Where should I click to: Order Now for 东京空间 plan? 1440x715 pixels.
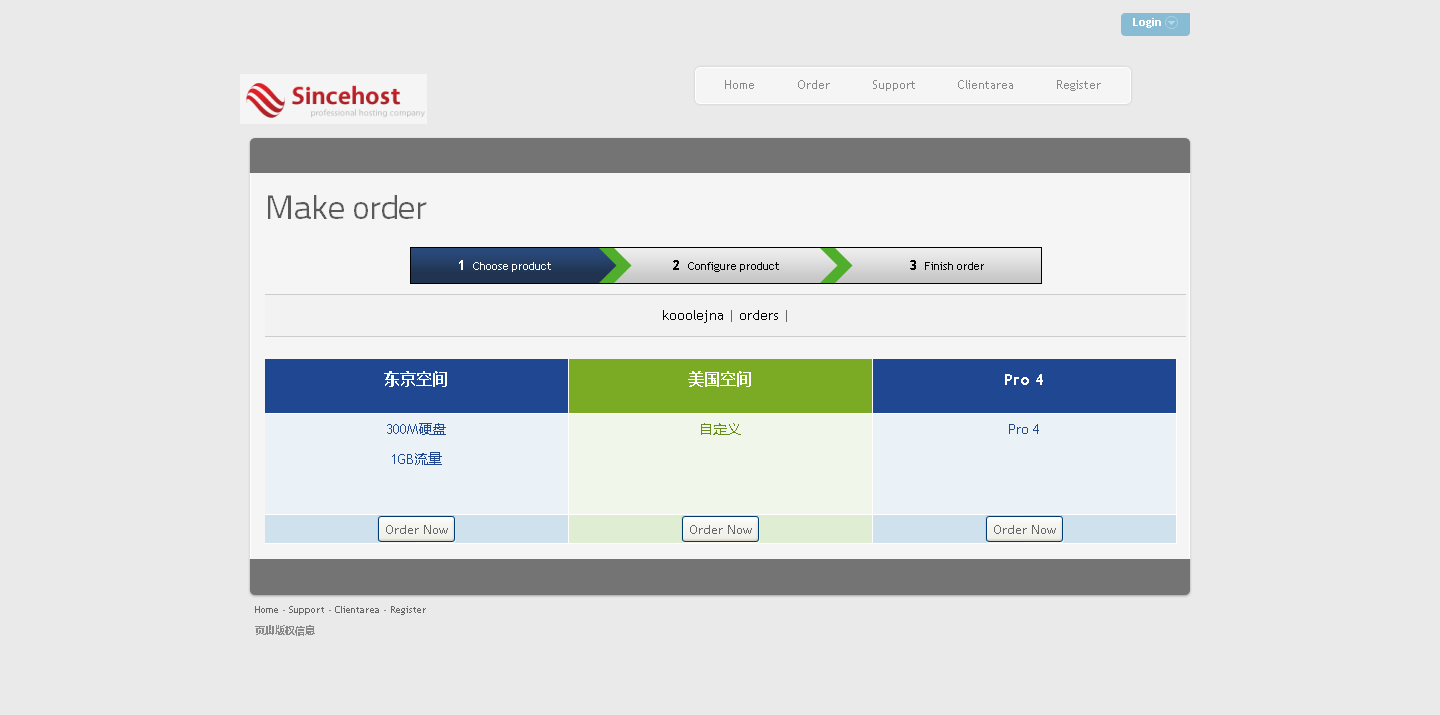416,529
